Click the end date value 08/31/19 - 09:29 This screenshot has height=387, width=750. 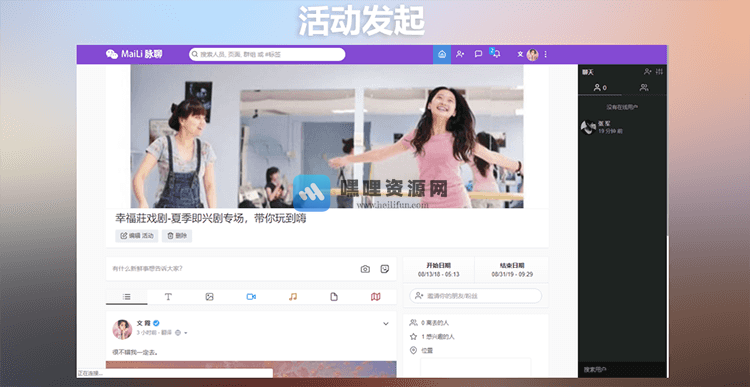[x=512, y=275]
